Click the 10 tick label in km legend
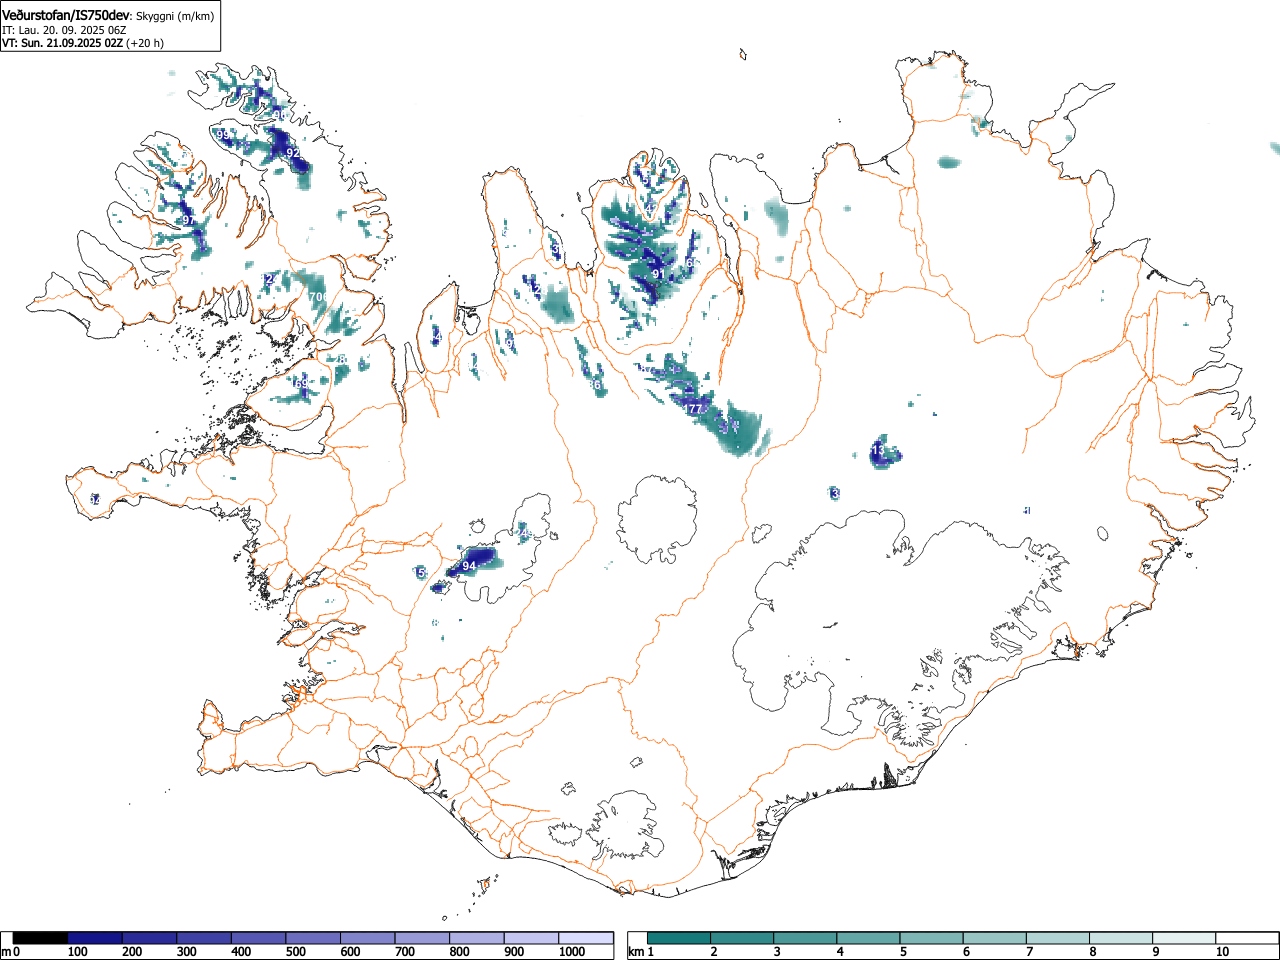Screen dimensions: 1280x960 click(x=1222, y=952)
